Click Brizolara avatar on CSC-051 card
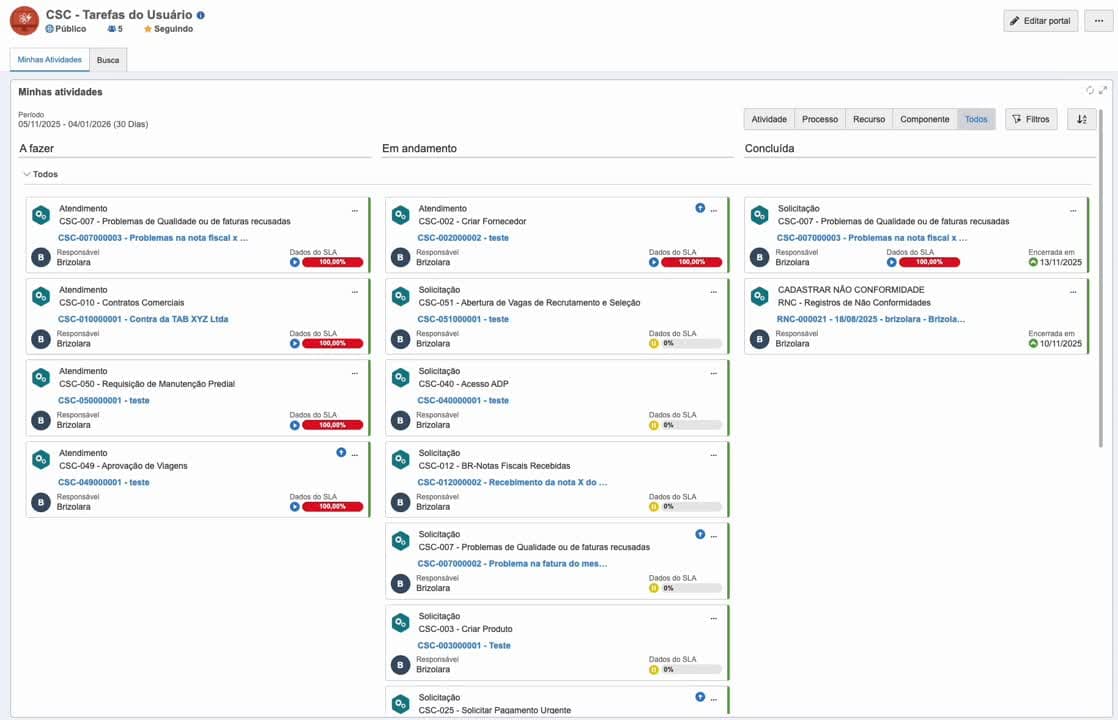The height and width of the screenshot is (720, 1118). pyautogui.click(x=401, y=339)
